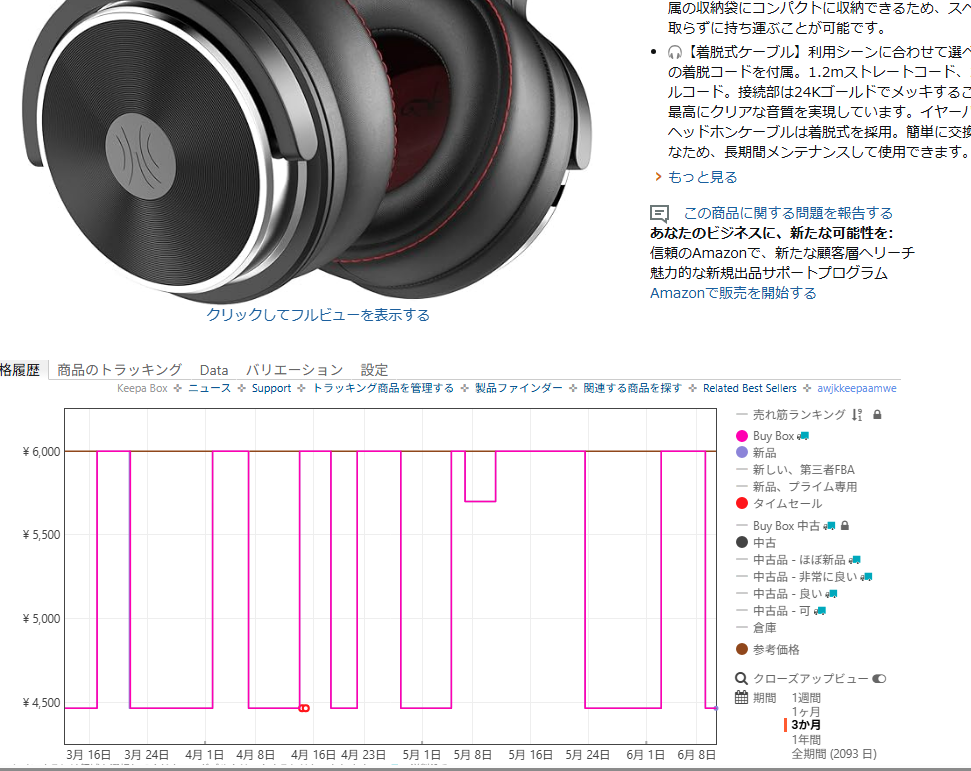Select the 1年間 period option
Viewport: 971px width, 771px height.
(806, 739)
